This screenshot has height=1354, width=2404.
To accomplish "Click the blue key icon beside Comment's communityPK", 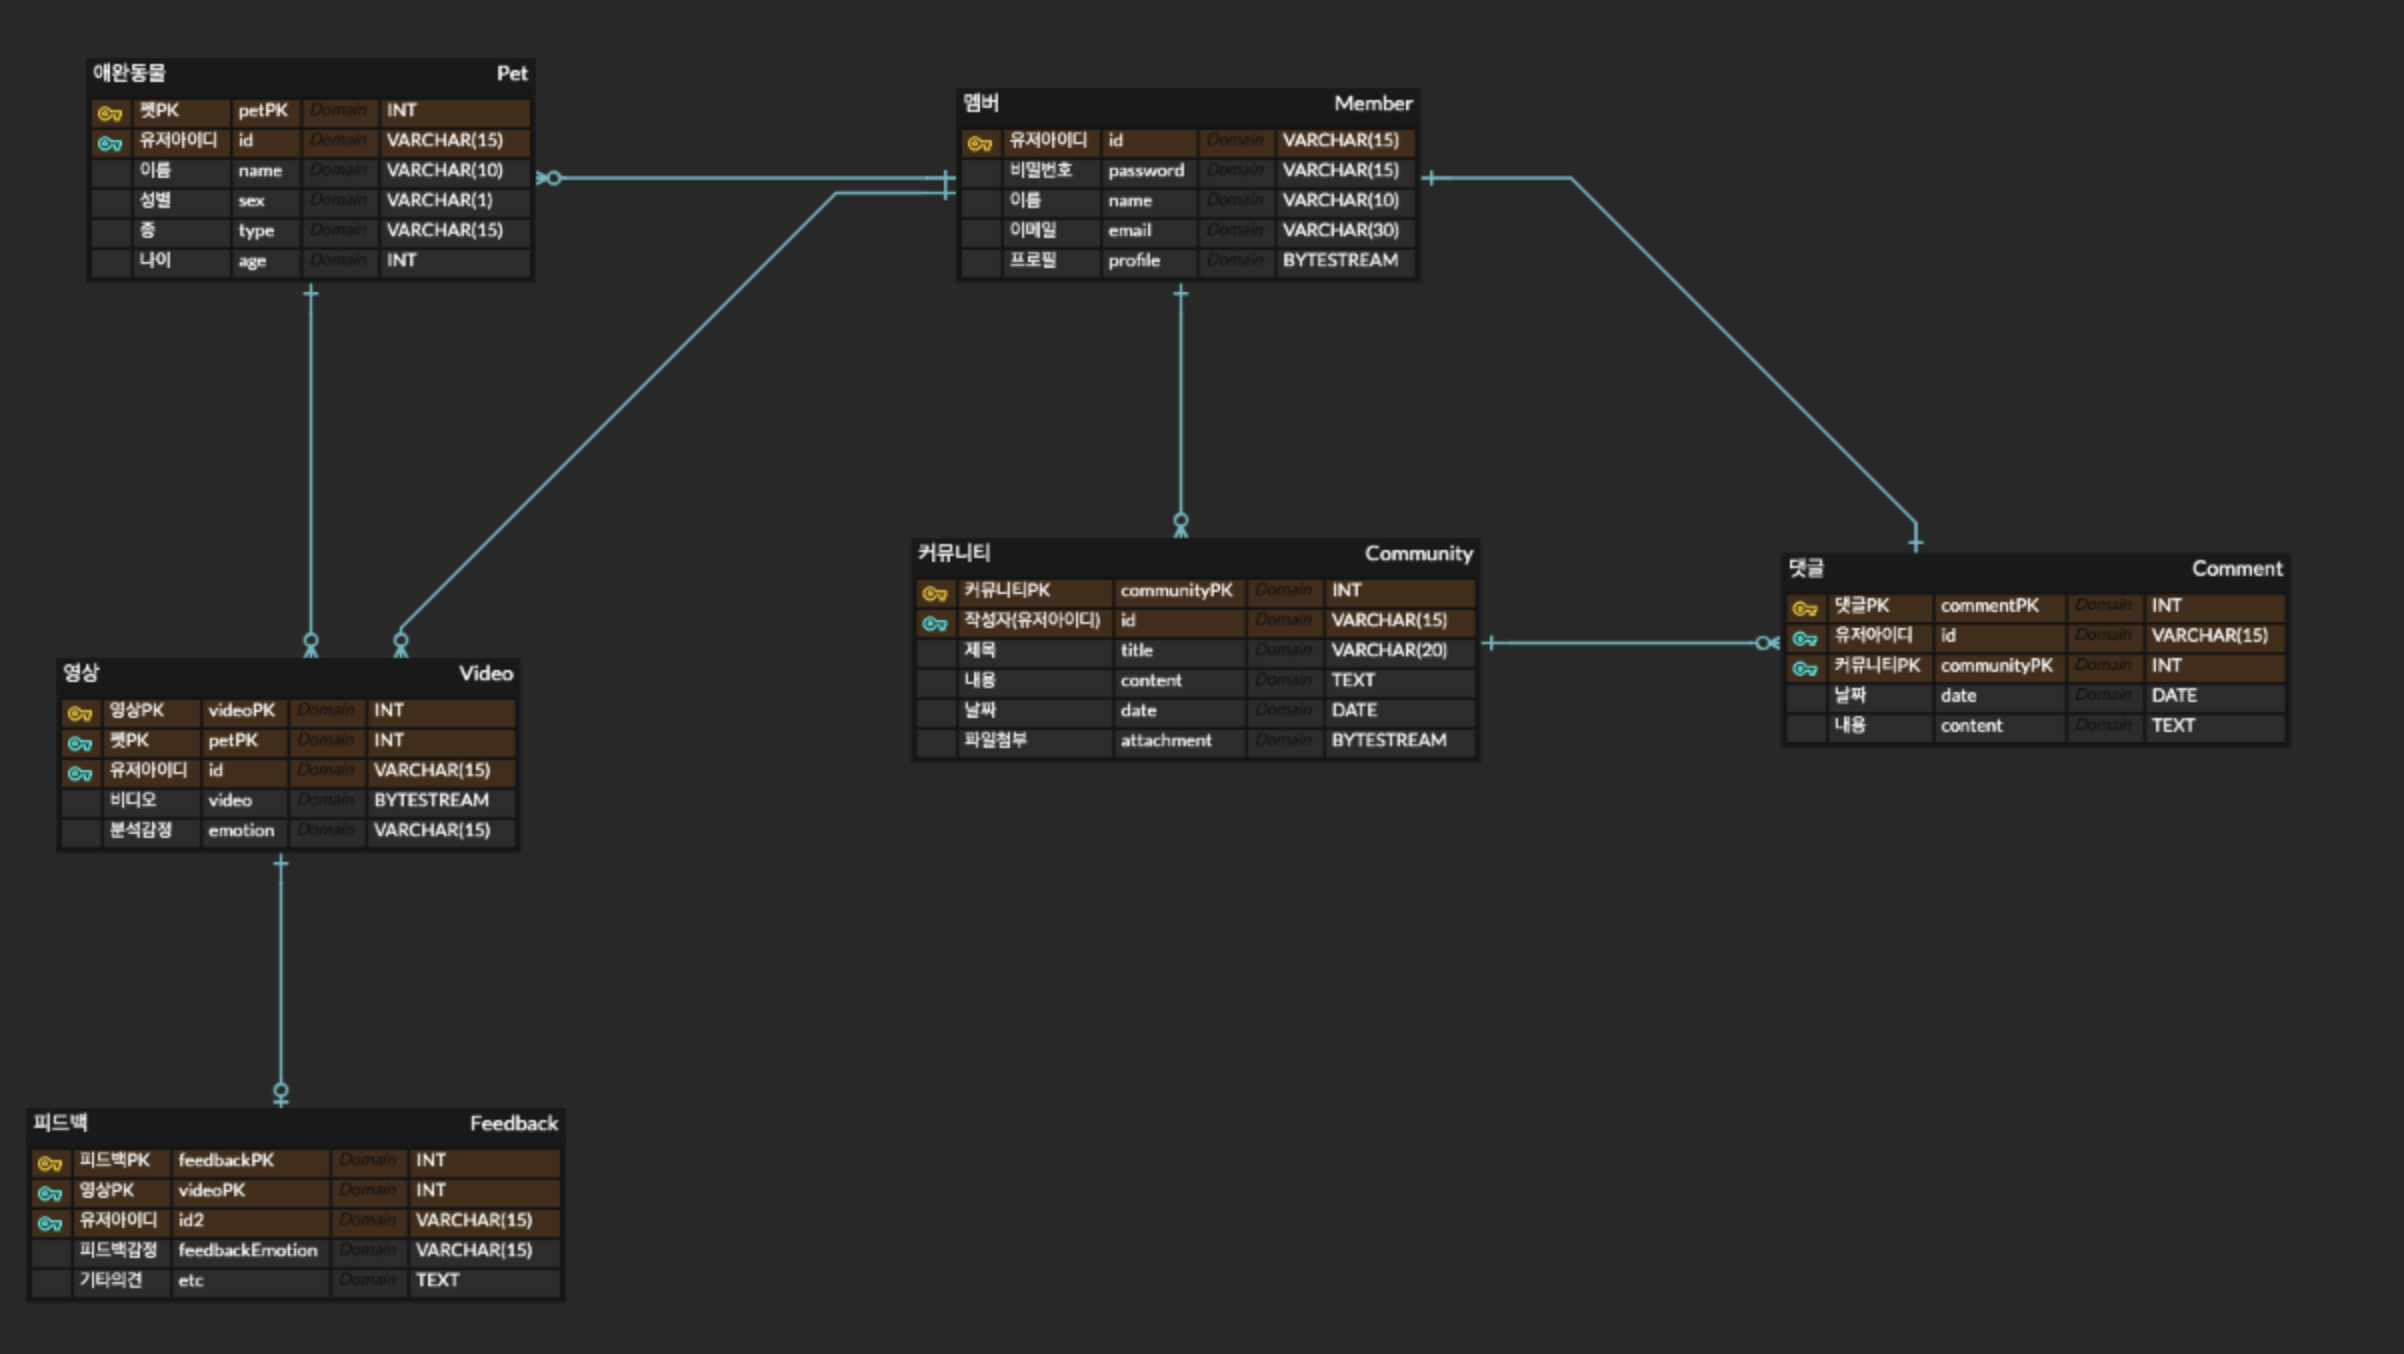I will tap(1805, 668).
